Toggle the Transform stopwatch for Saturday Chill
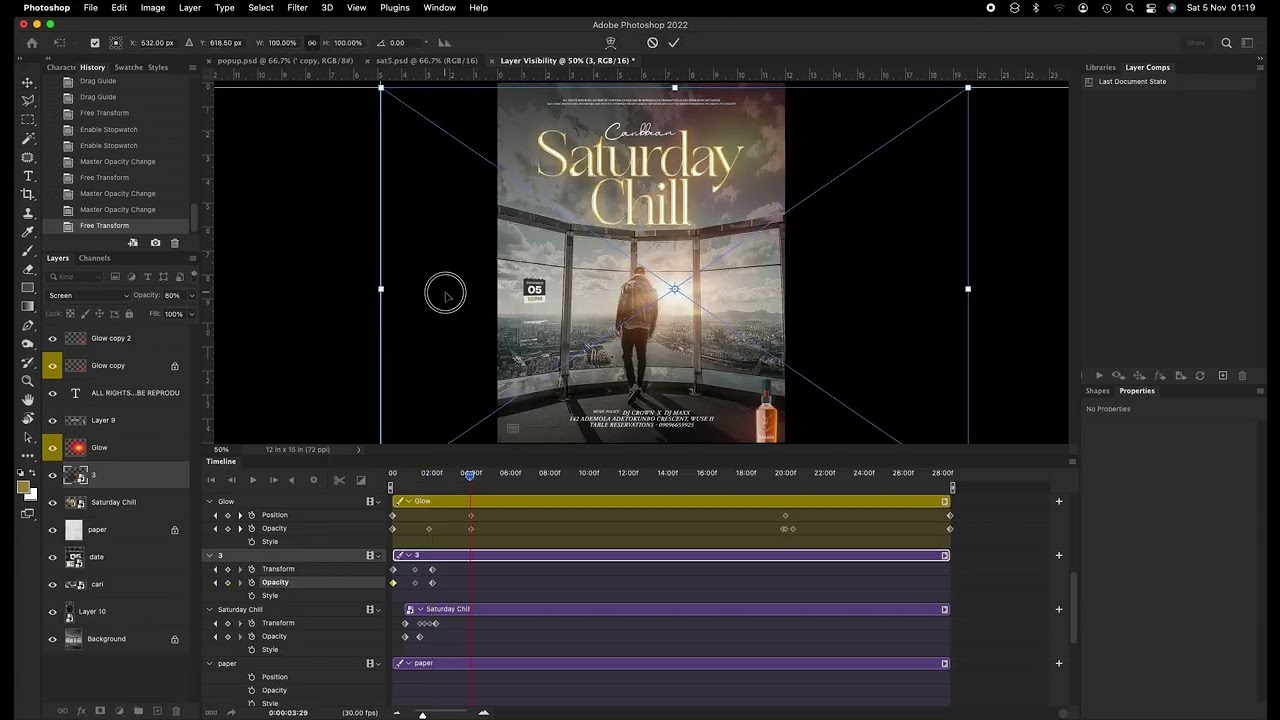The height and width of the screenshot is (720, 1280). click(x=252, y=623)
